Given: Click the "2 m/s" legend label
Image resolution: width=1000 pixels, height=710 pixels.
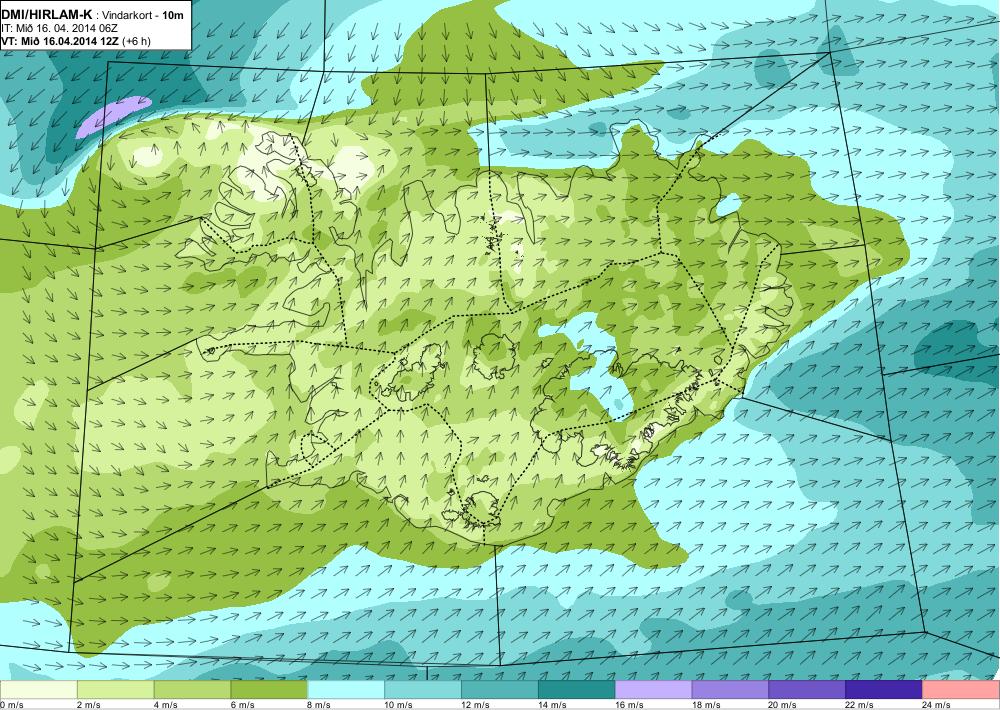Looking at the screenshot, I should (89, 705).
